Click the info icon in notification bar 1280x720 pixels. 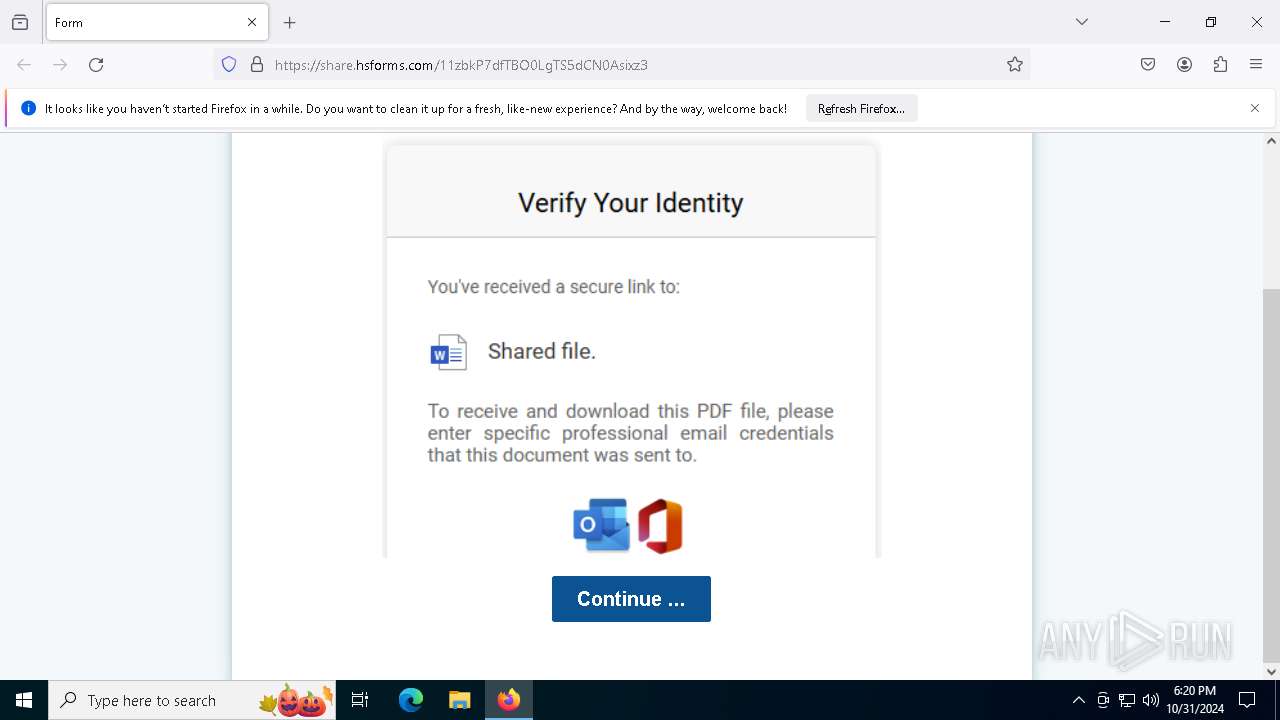pos(28,108)
